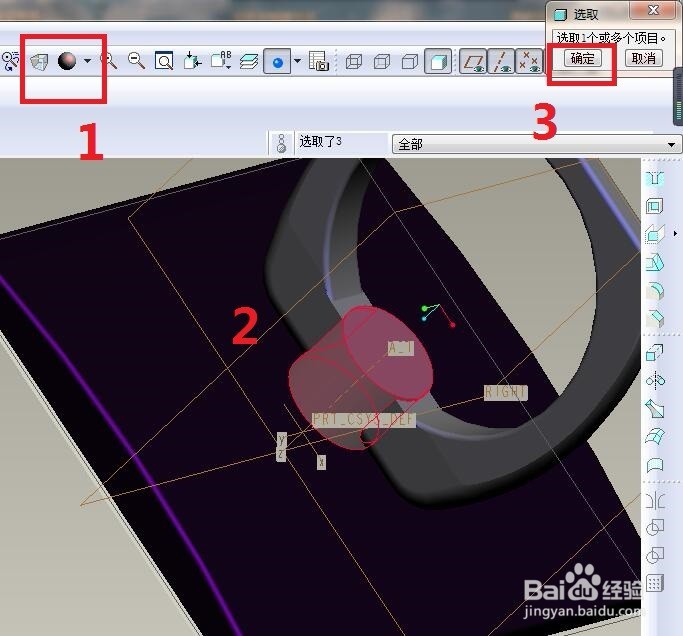Screen dimensions: 683x636
Task: Open the saved view list
Action: [221, 61]
